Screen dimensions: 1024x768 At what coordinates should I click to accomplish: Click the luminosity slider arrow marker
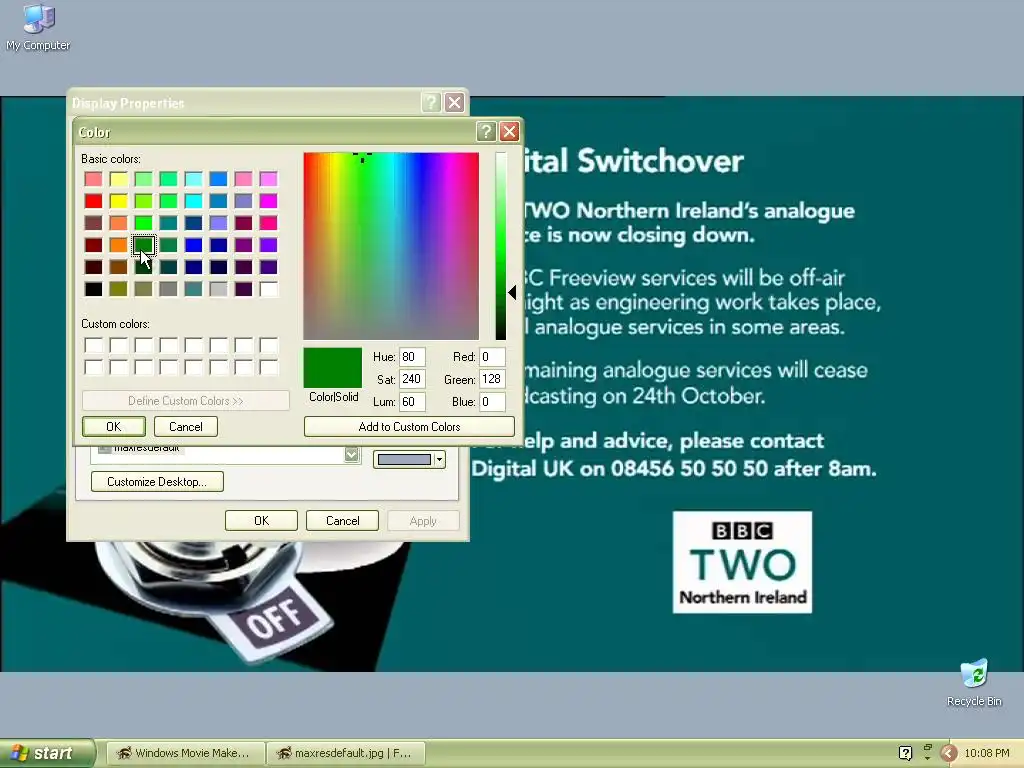pyautogui.click(x=513, y=293)
